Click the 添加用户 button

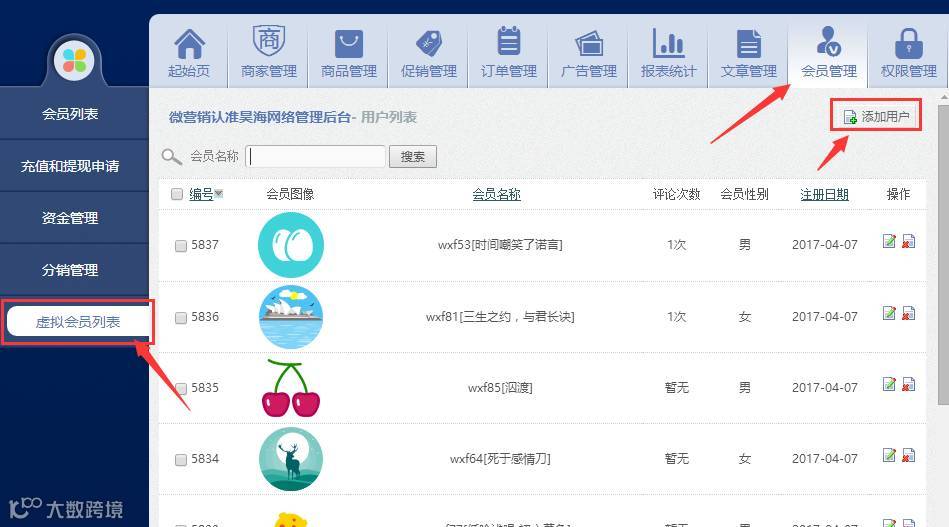tap(876, 116)
